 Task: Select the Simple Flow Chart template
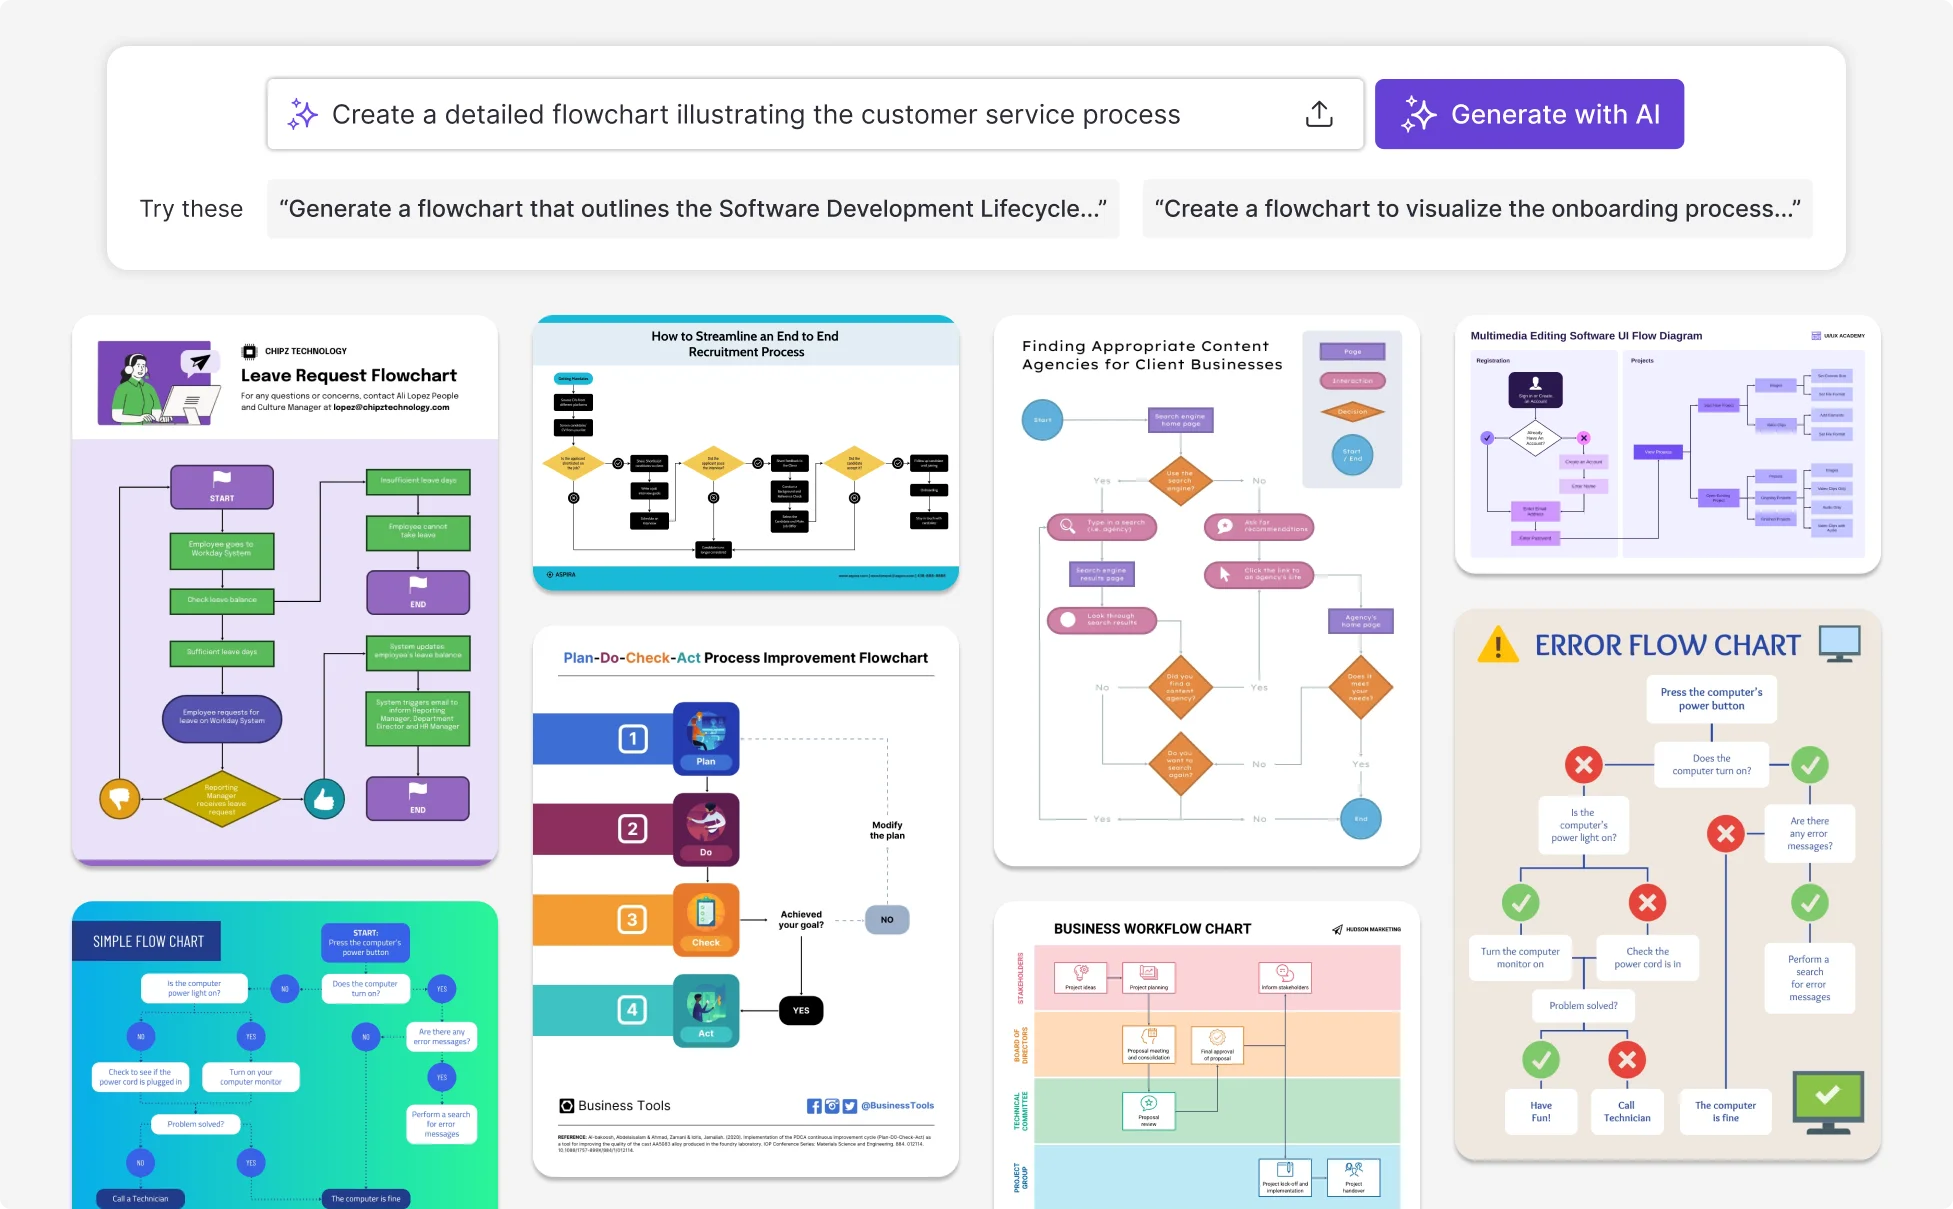tap(284, 1055)
